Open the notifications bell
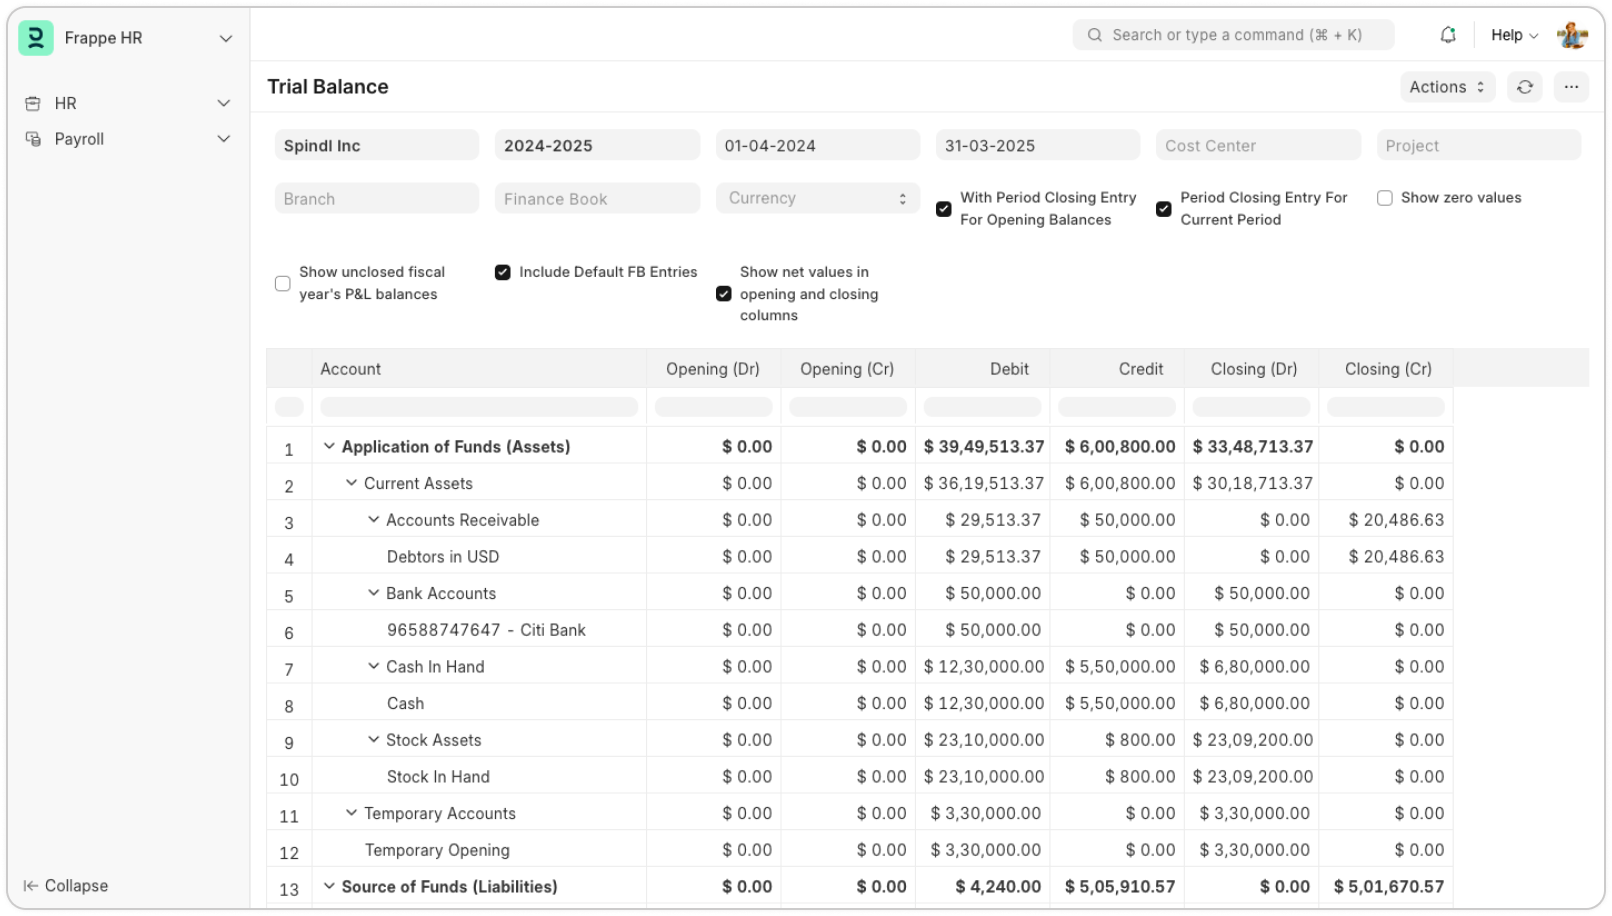The image size is (1612, 916). click(1447, 35)
